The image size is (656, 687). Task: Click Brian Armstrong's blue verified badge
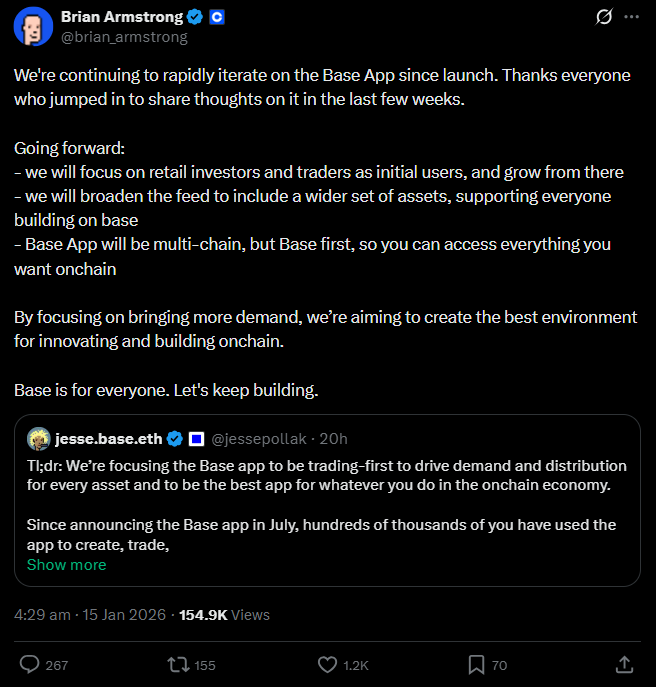pyautogui.click(x=197, y=17)
